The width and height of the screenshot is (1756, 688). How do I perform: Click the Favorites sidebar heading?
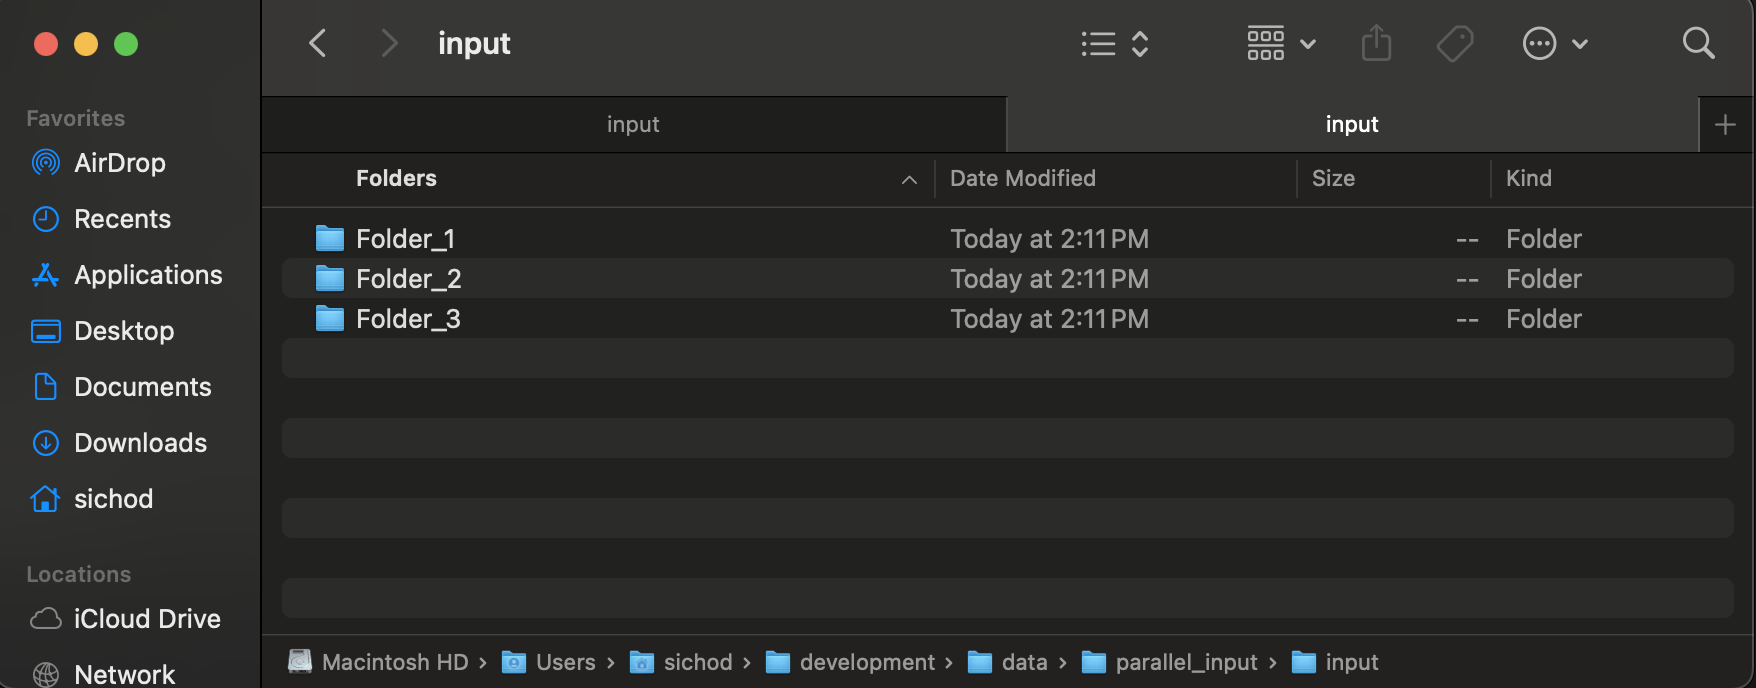(x=75, y=118)
